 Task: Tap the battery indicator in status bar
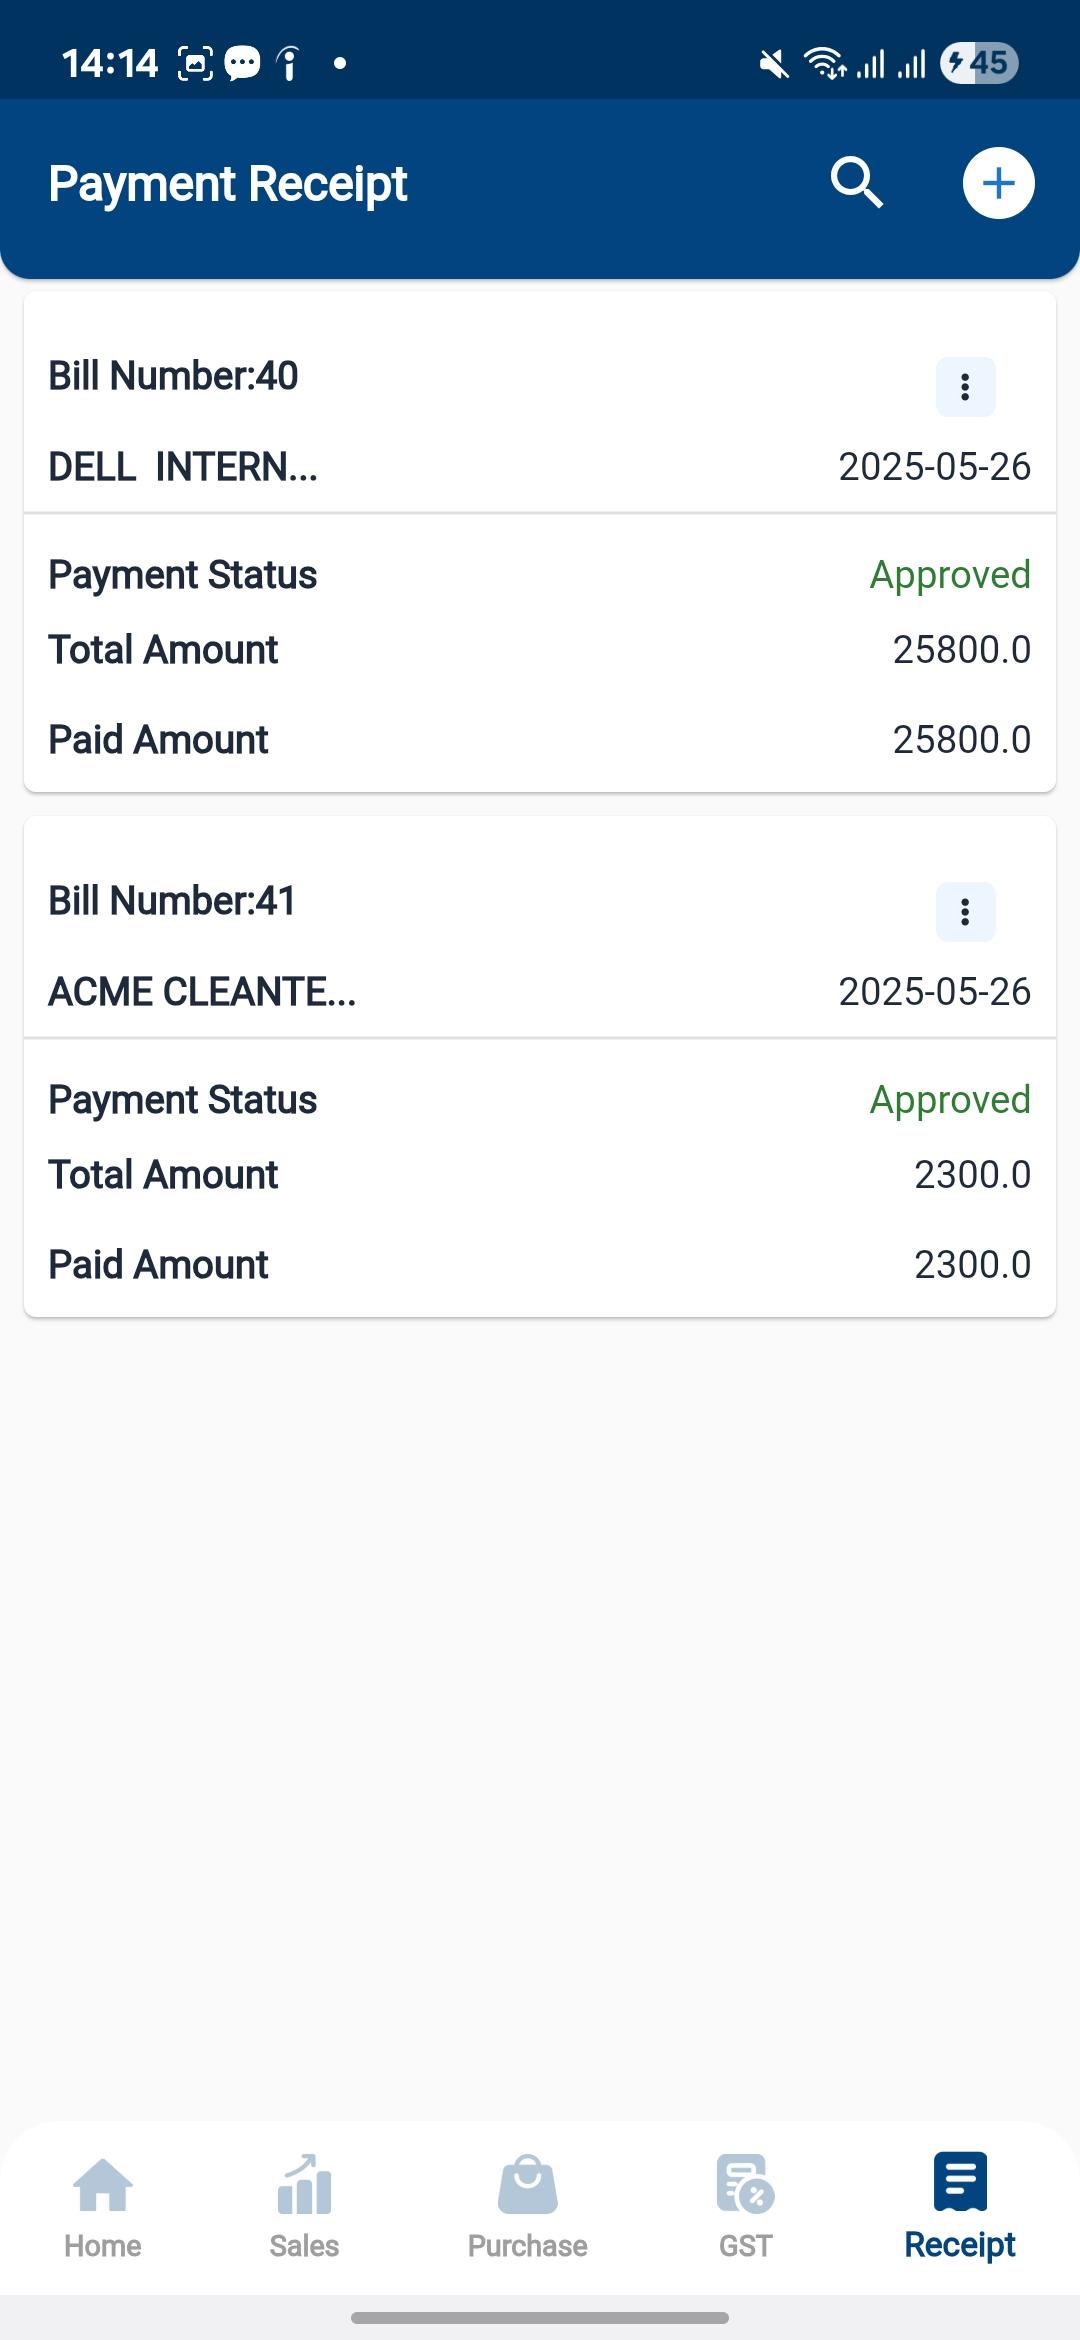coord(979,63)
